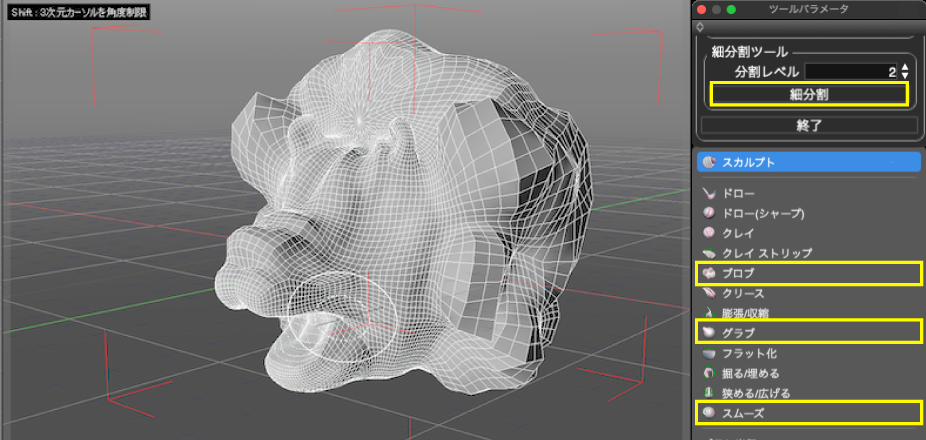Select the フラット化 brush icon
Image resolution: width=926 pixels, height=440 pixels.
click(x=708, y=353)
